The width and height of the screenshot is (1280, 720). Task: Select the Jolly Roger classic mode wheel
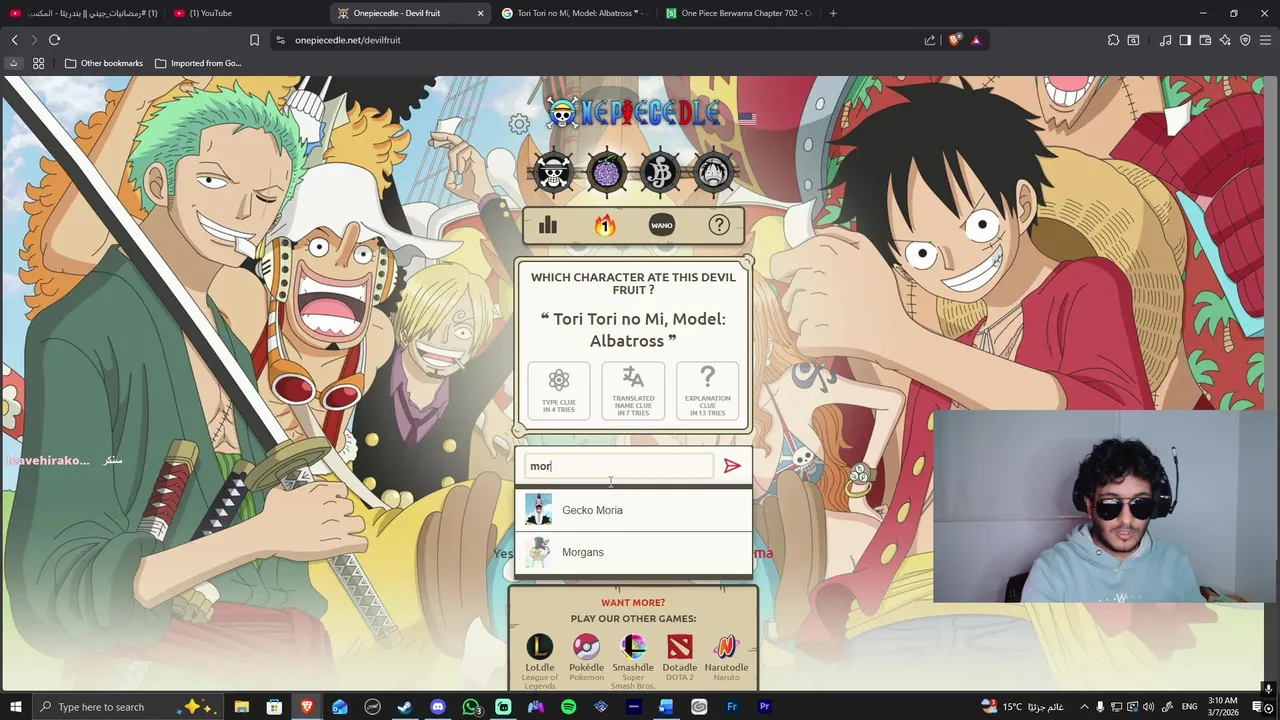tap(554, 172)
